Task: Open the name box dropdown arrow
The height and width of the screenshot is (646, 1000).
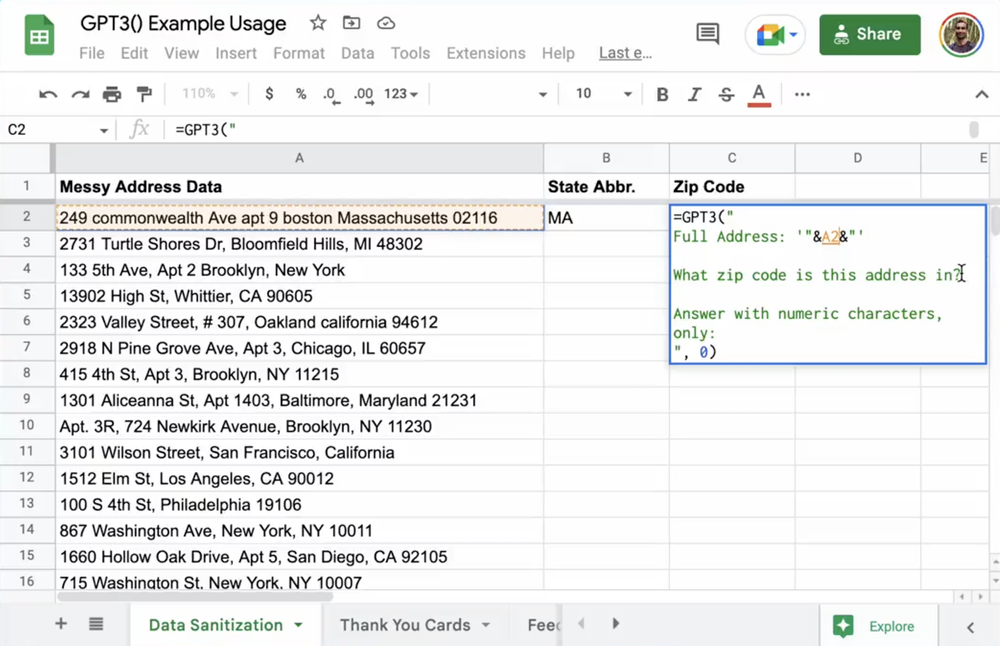Action: click(103, 131)
